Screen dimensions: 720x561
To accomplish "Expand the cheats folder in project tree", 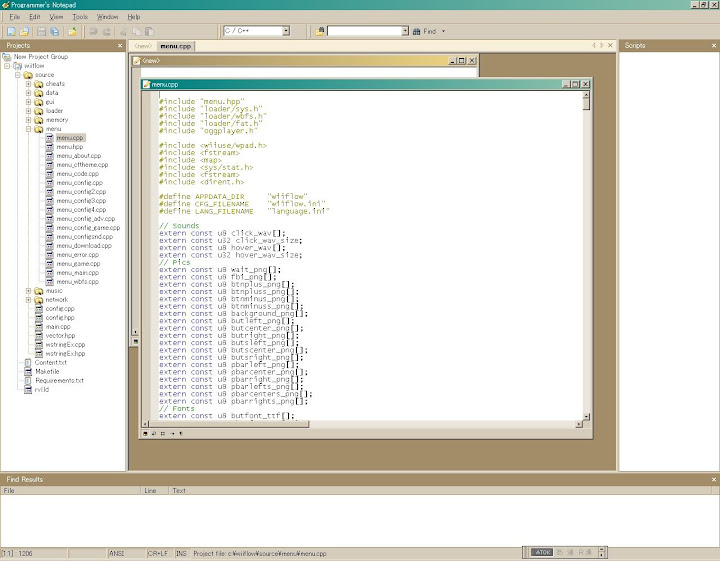I will pos(29,84).
